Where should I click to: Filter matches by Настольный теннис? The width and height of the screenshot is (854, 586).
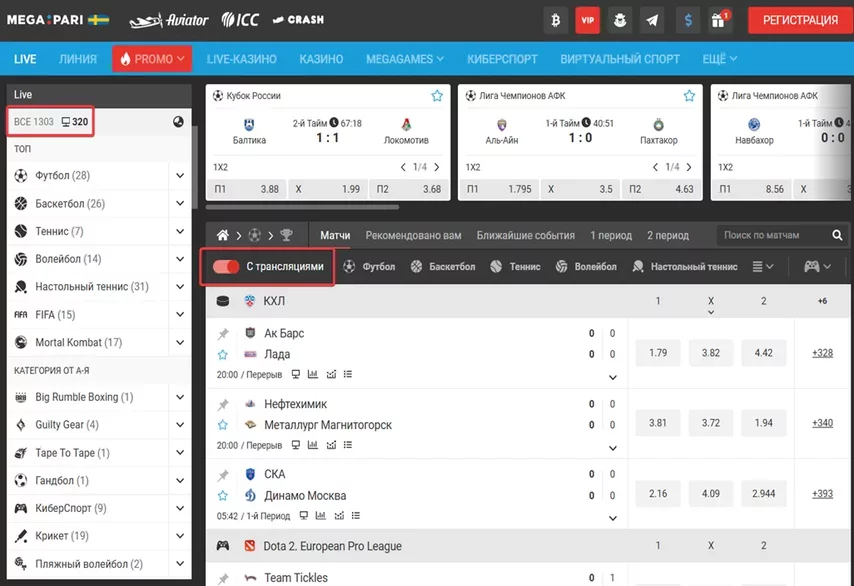point(685,266)
